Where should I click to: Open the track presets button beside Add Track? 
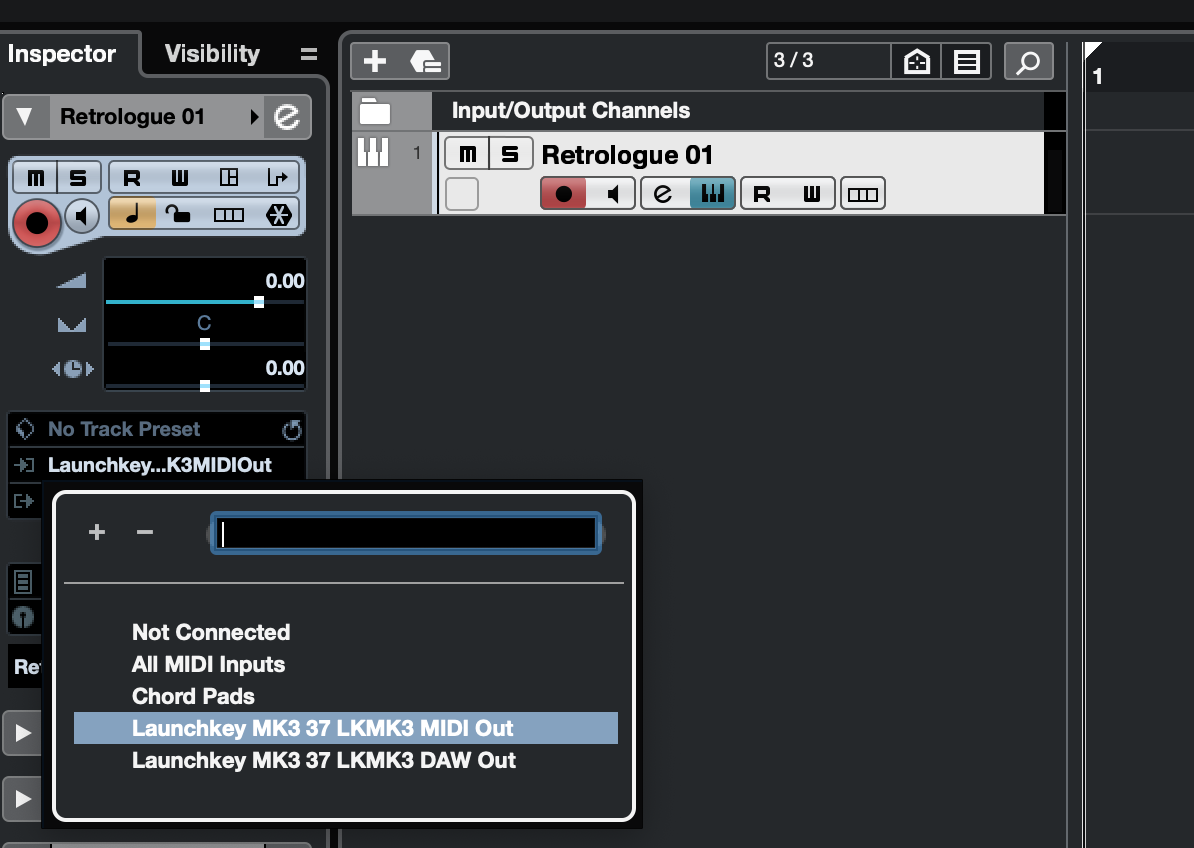point(425,61)
